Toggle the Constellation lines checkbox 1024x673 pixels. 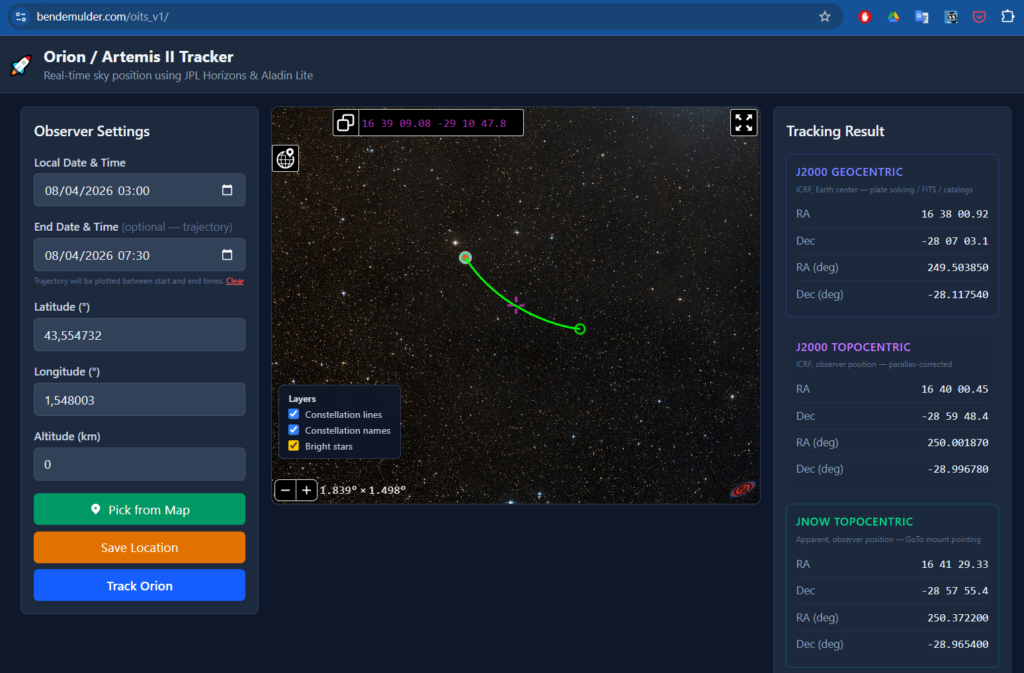(x=293, y=414)
